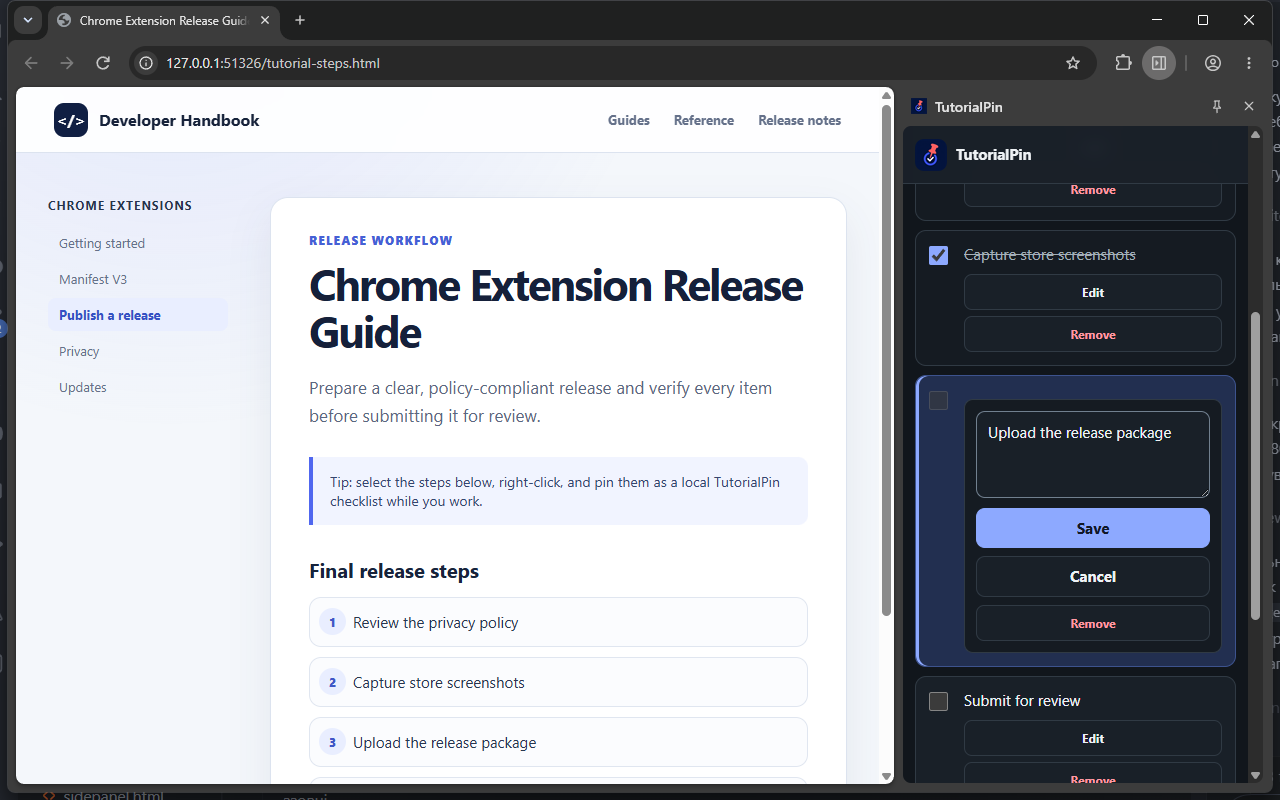1280x800 pixels.
Task: Click the web page vertical scrollbar thumb
Action: [886, 360]
